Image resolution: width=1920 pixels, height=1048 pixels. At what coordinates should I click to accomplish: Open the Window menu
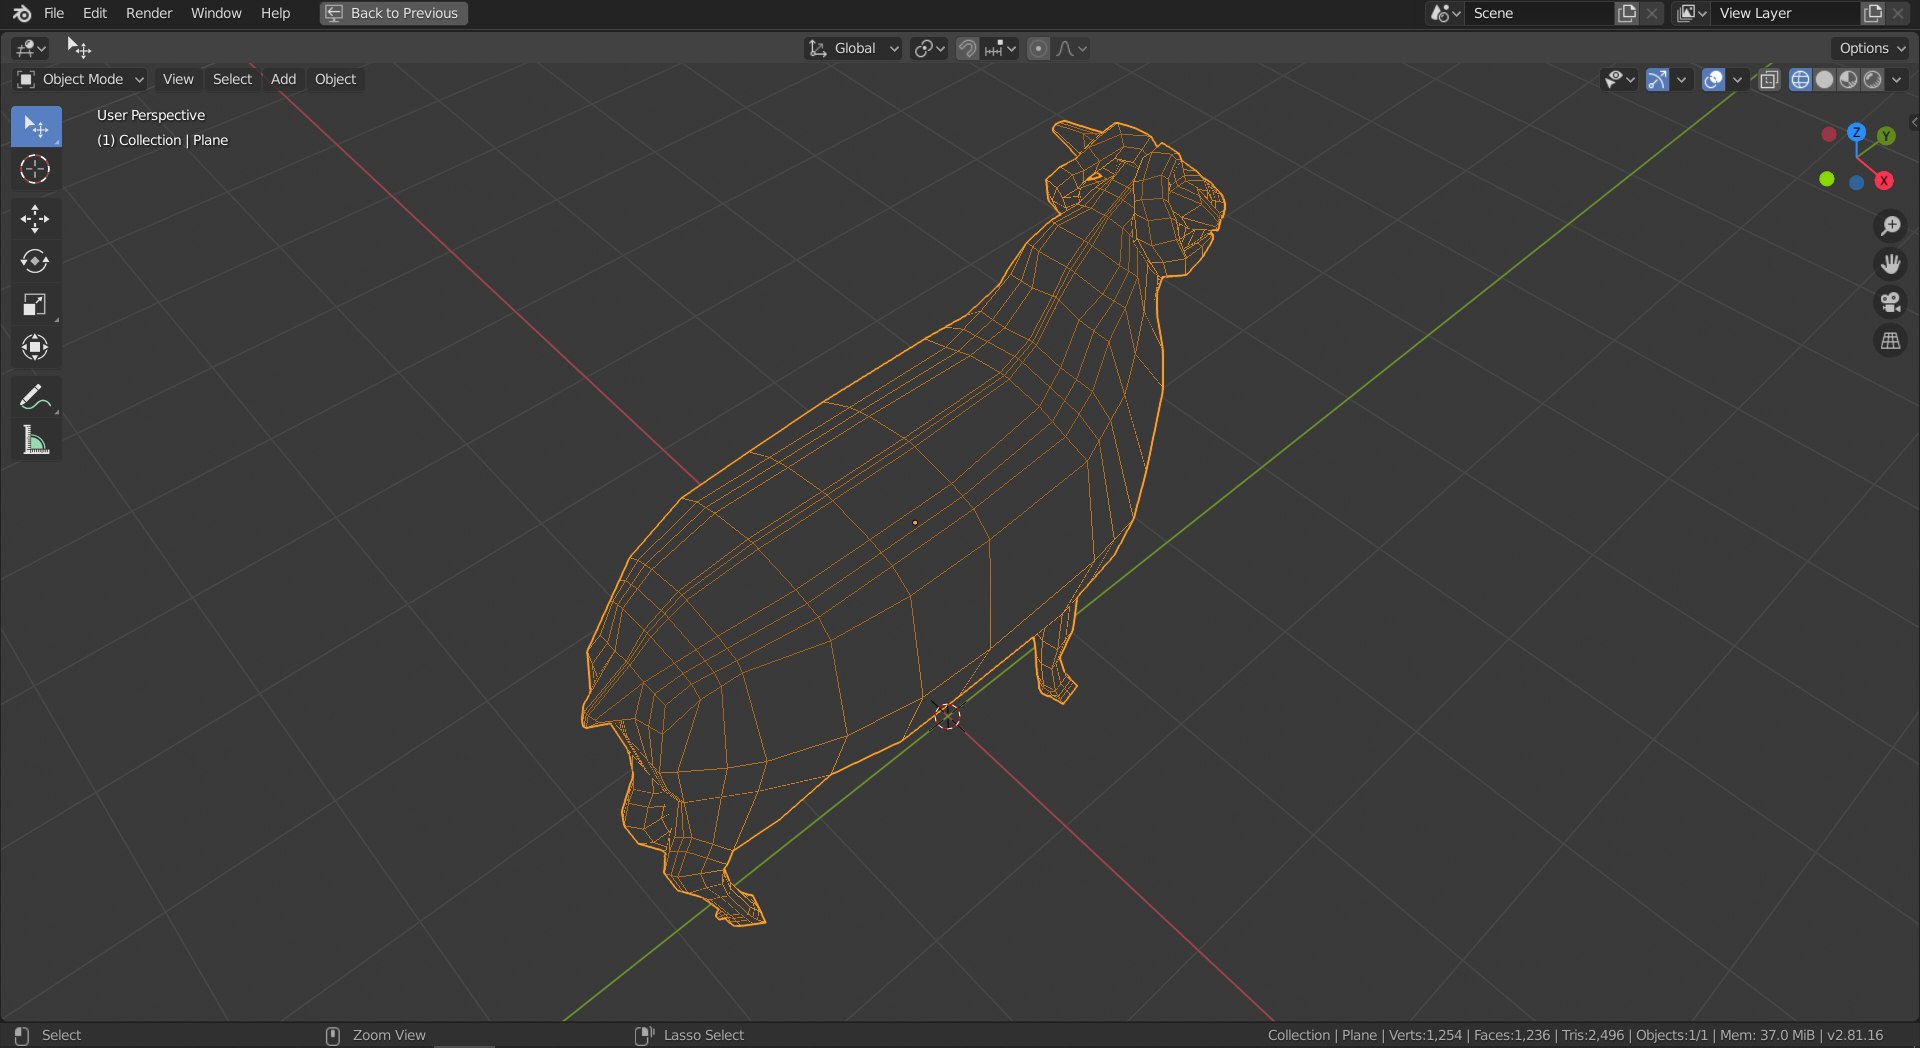pos(216,13)
